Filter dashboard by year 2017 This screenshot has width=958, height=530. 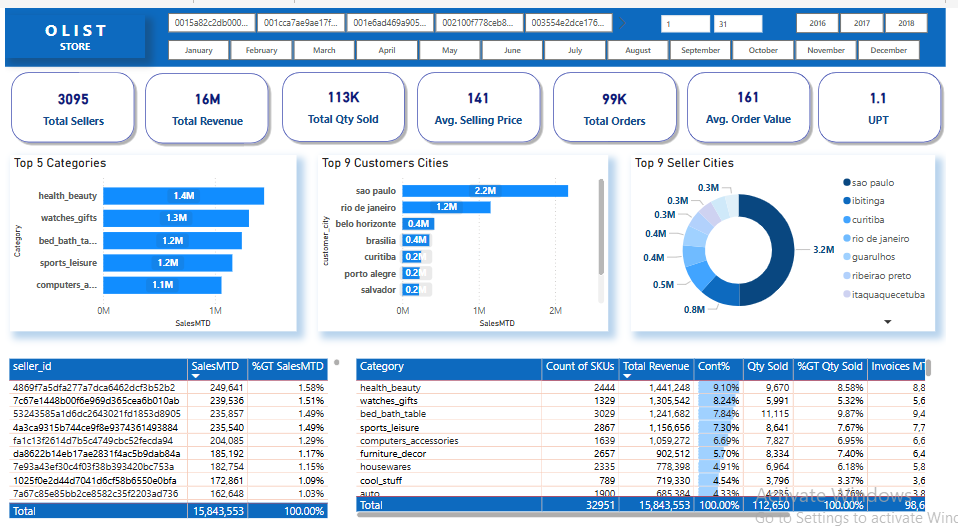pyautogui.click(x=862, y=23)
